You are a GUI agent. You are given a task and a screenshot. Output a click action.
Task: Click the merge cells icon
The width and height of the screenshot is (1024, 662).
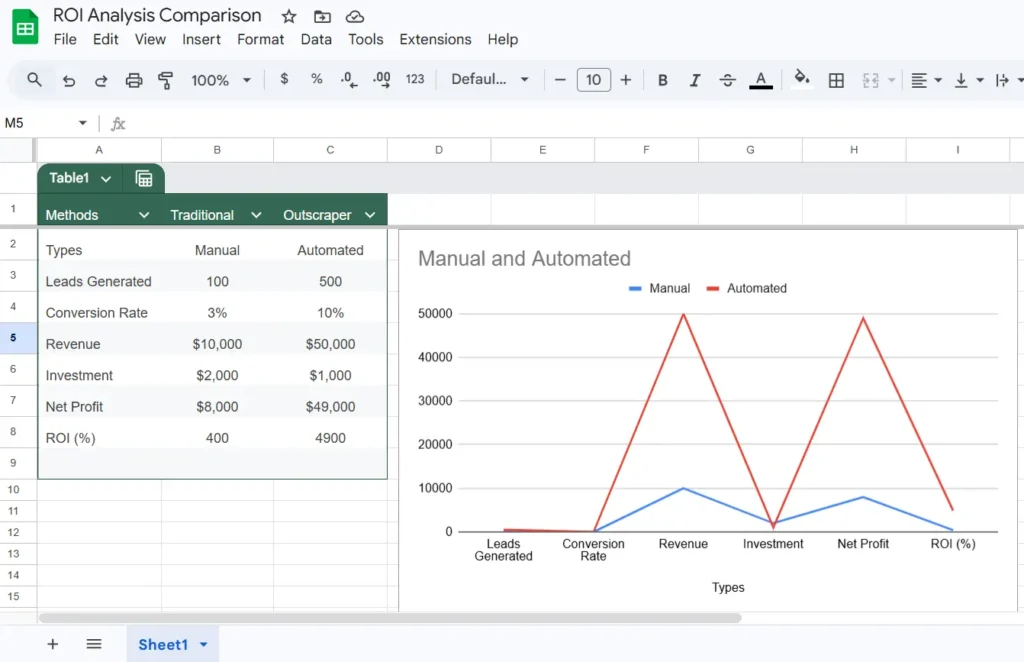coord(871,80)
